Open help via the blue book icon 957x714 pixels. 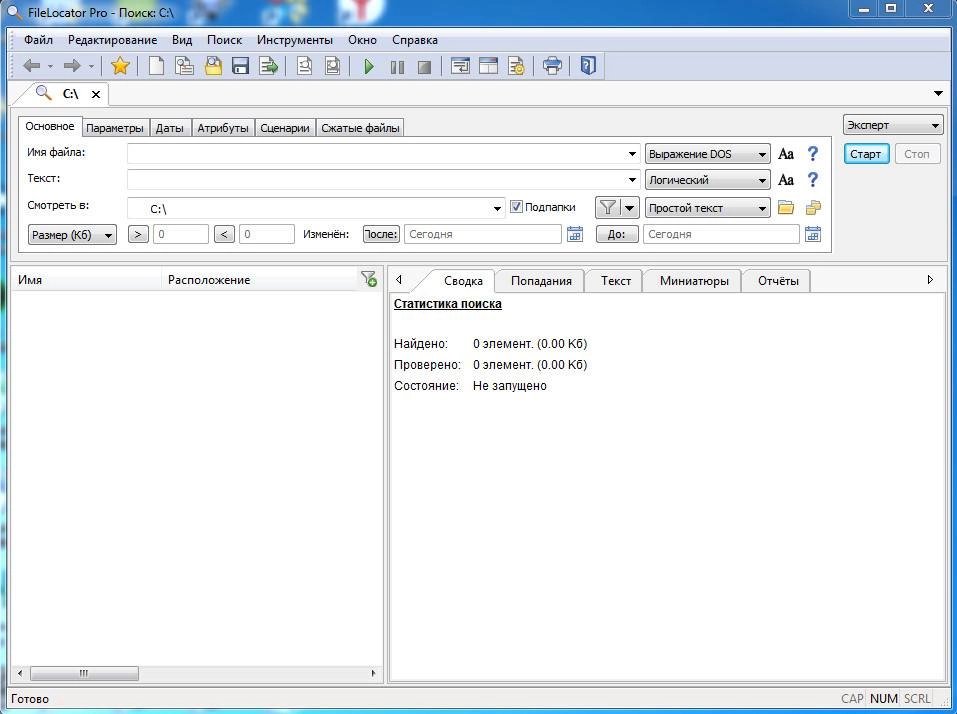click(588, 65)
